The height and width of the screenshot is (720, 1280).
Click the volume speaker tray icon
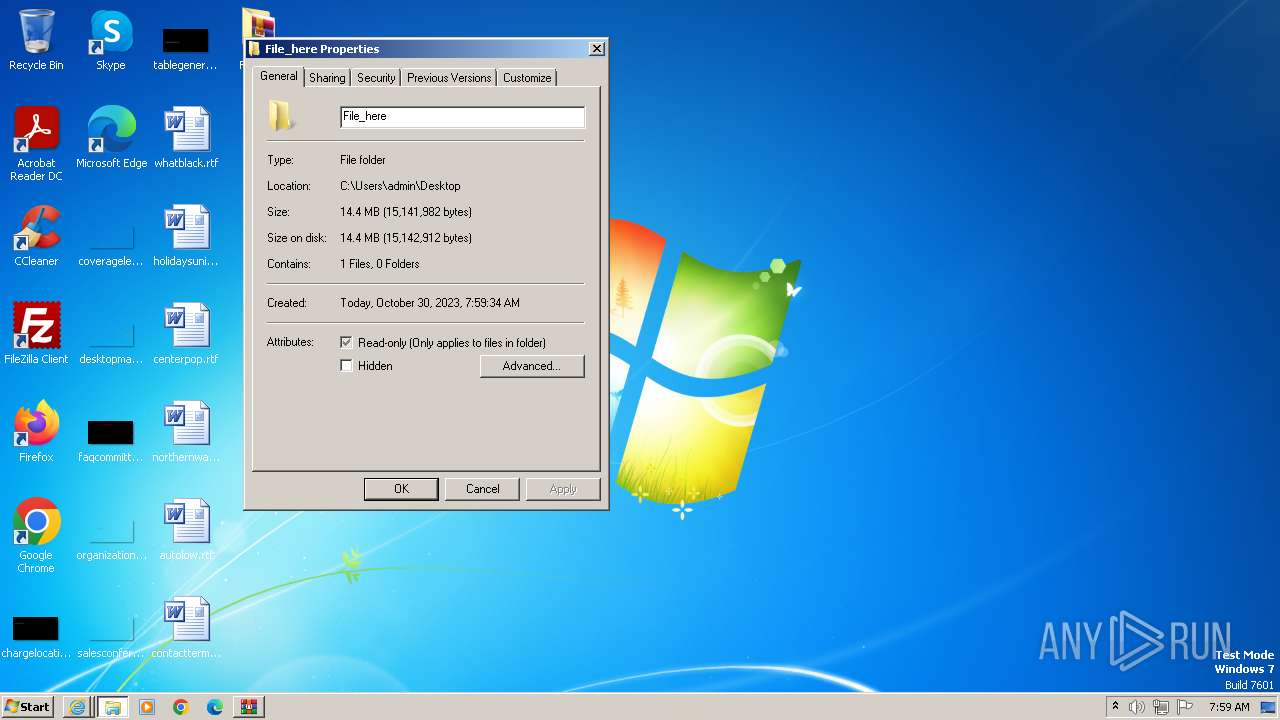(x=1137, y=707)
